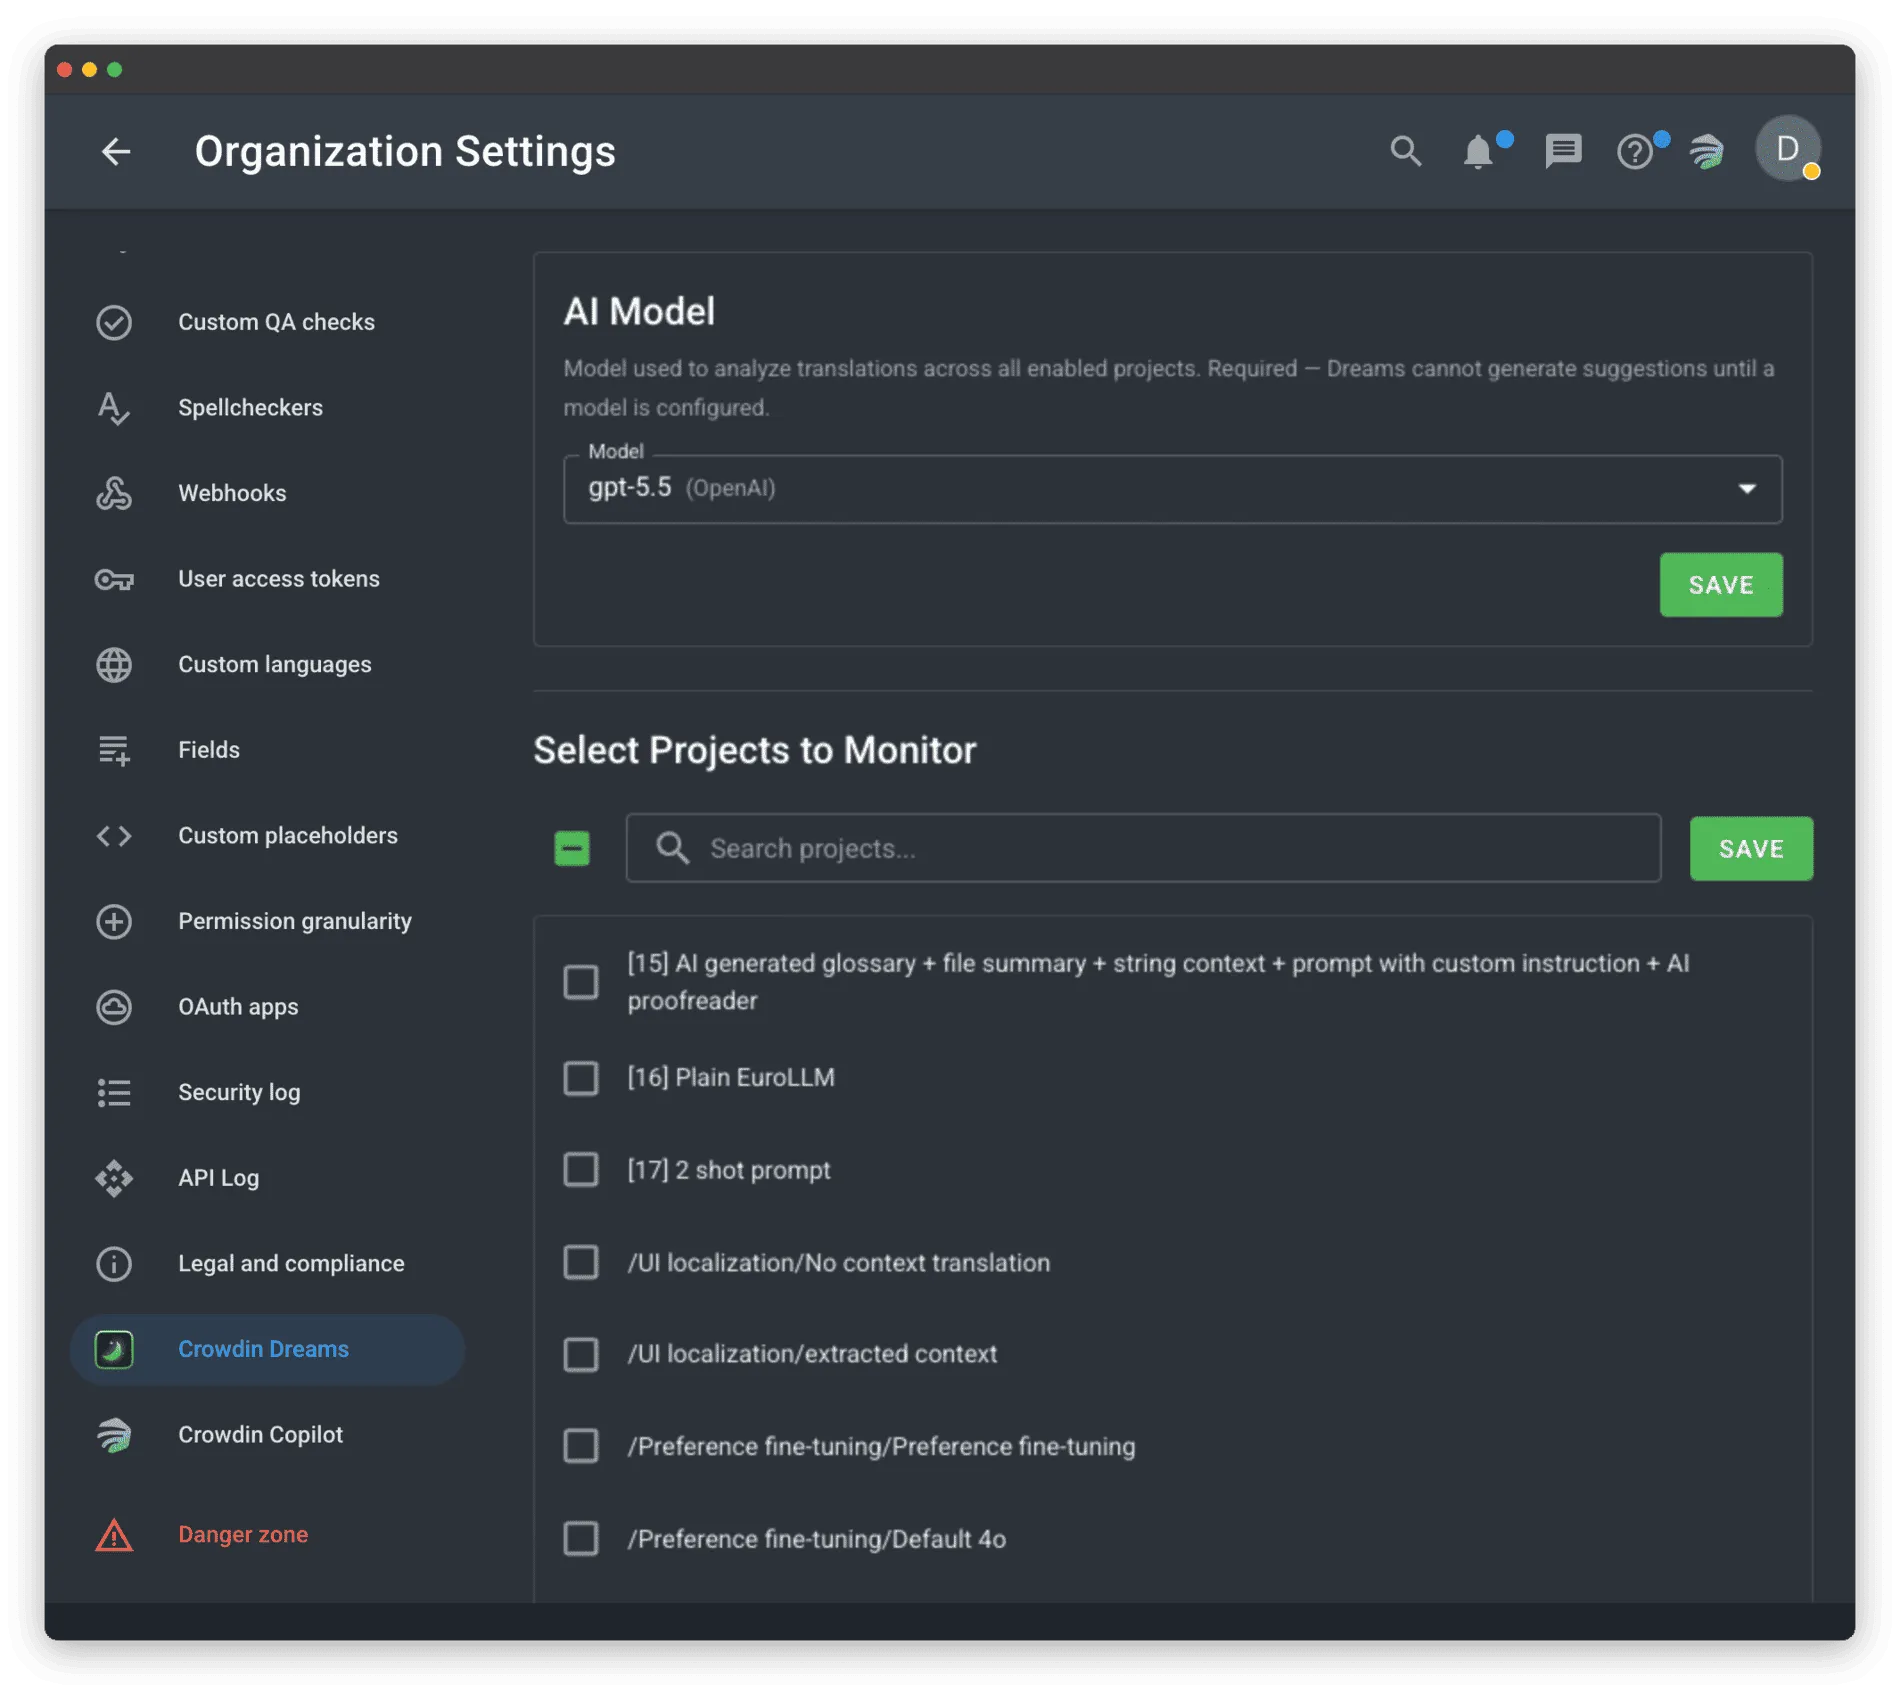The width and height of the screenshot is (1900, 1685).
Task: Open Permission granularity settings
Action: (295, 921)
